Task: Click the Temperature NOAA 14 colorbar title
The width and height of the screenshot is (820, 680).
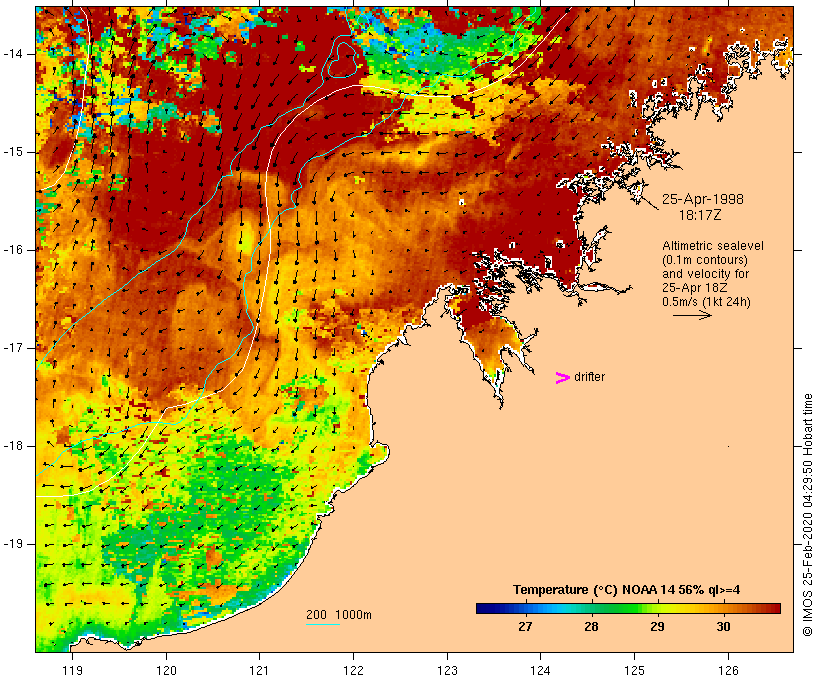Action: (x=627, y=590)
